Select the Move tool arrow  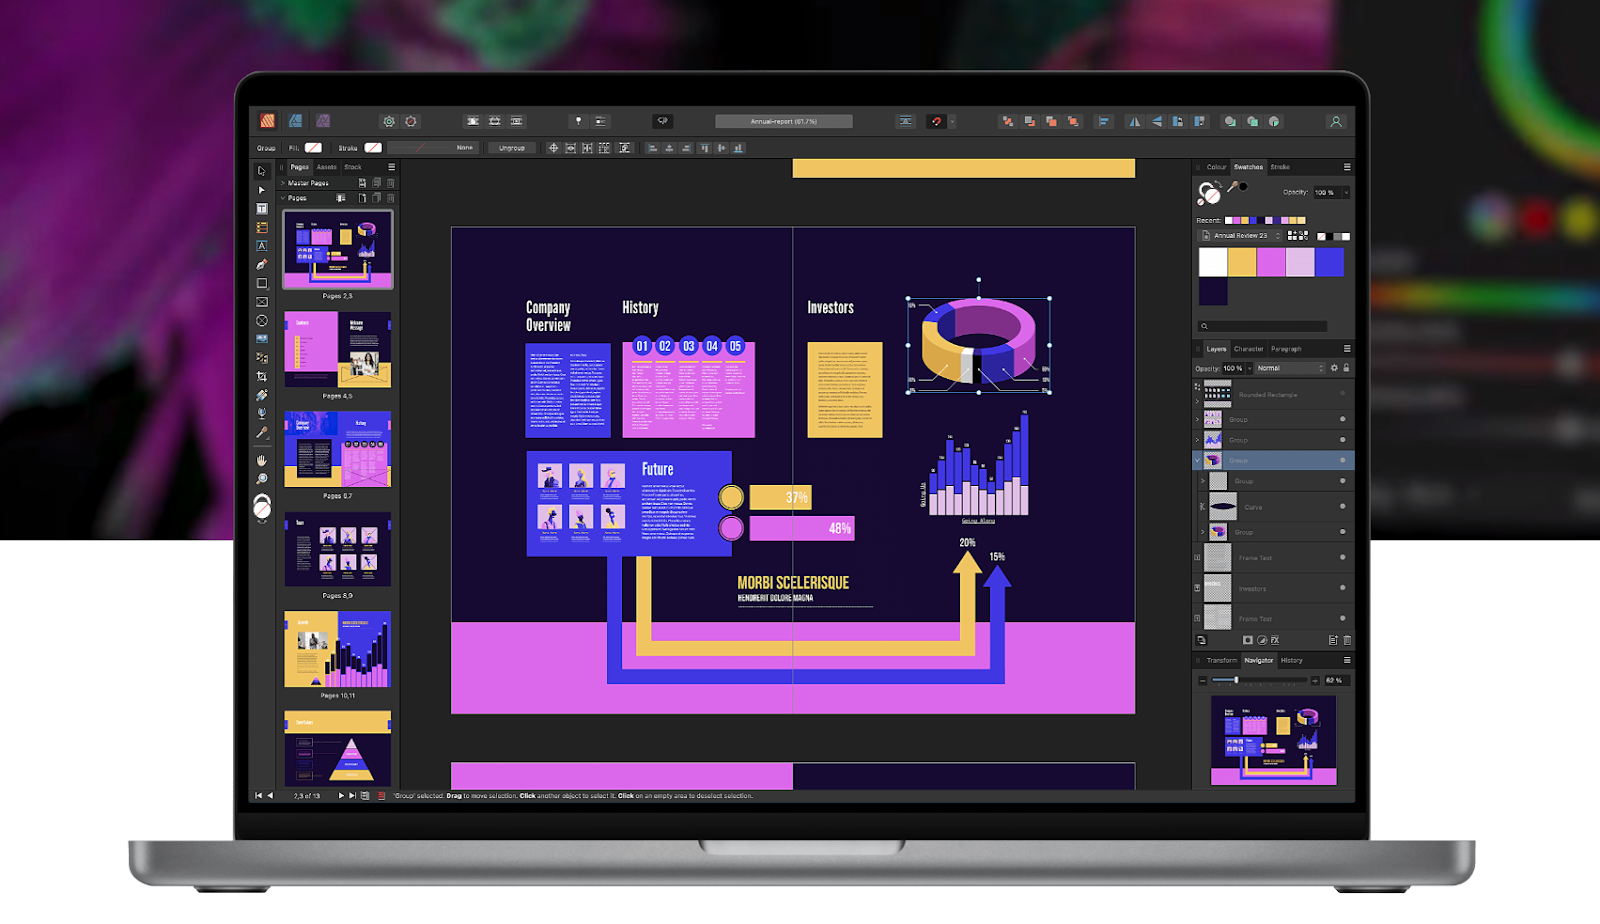262,171
